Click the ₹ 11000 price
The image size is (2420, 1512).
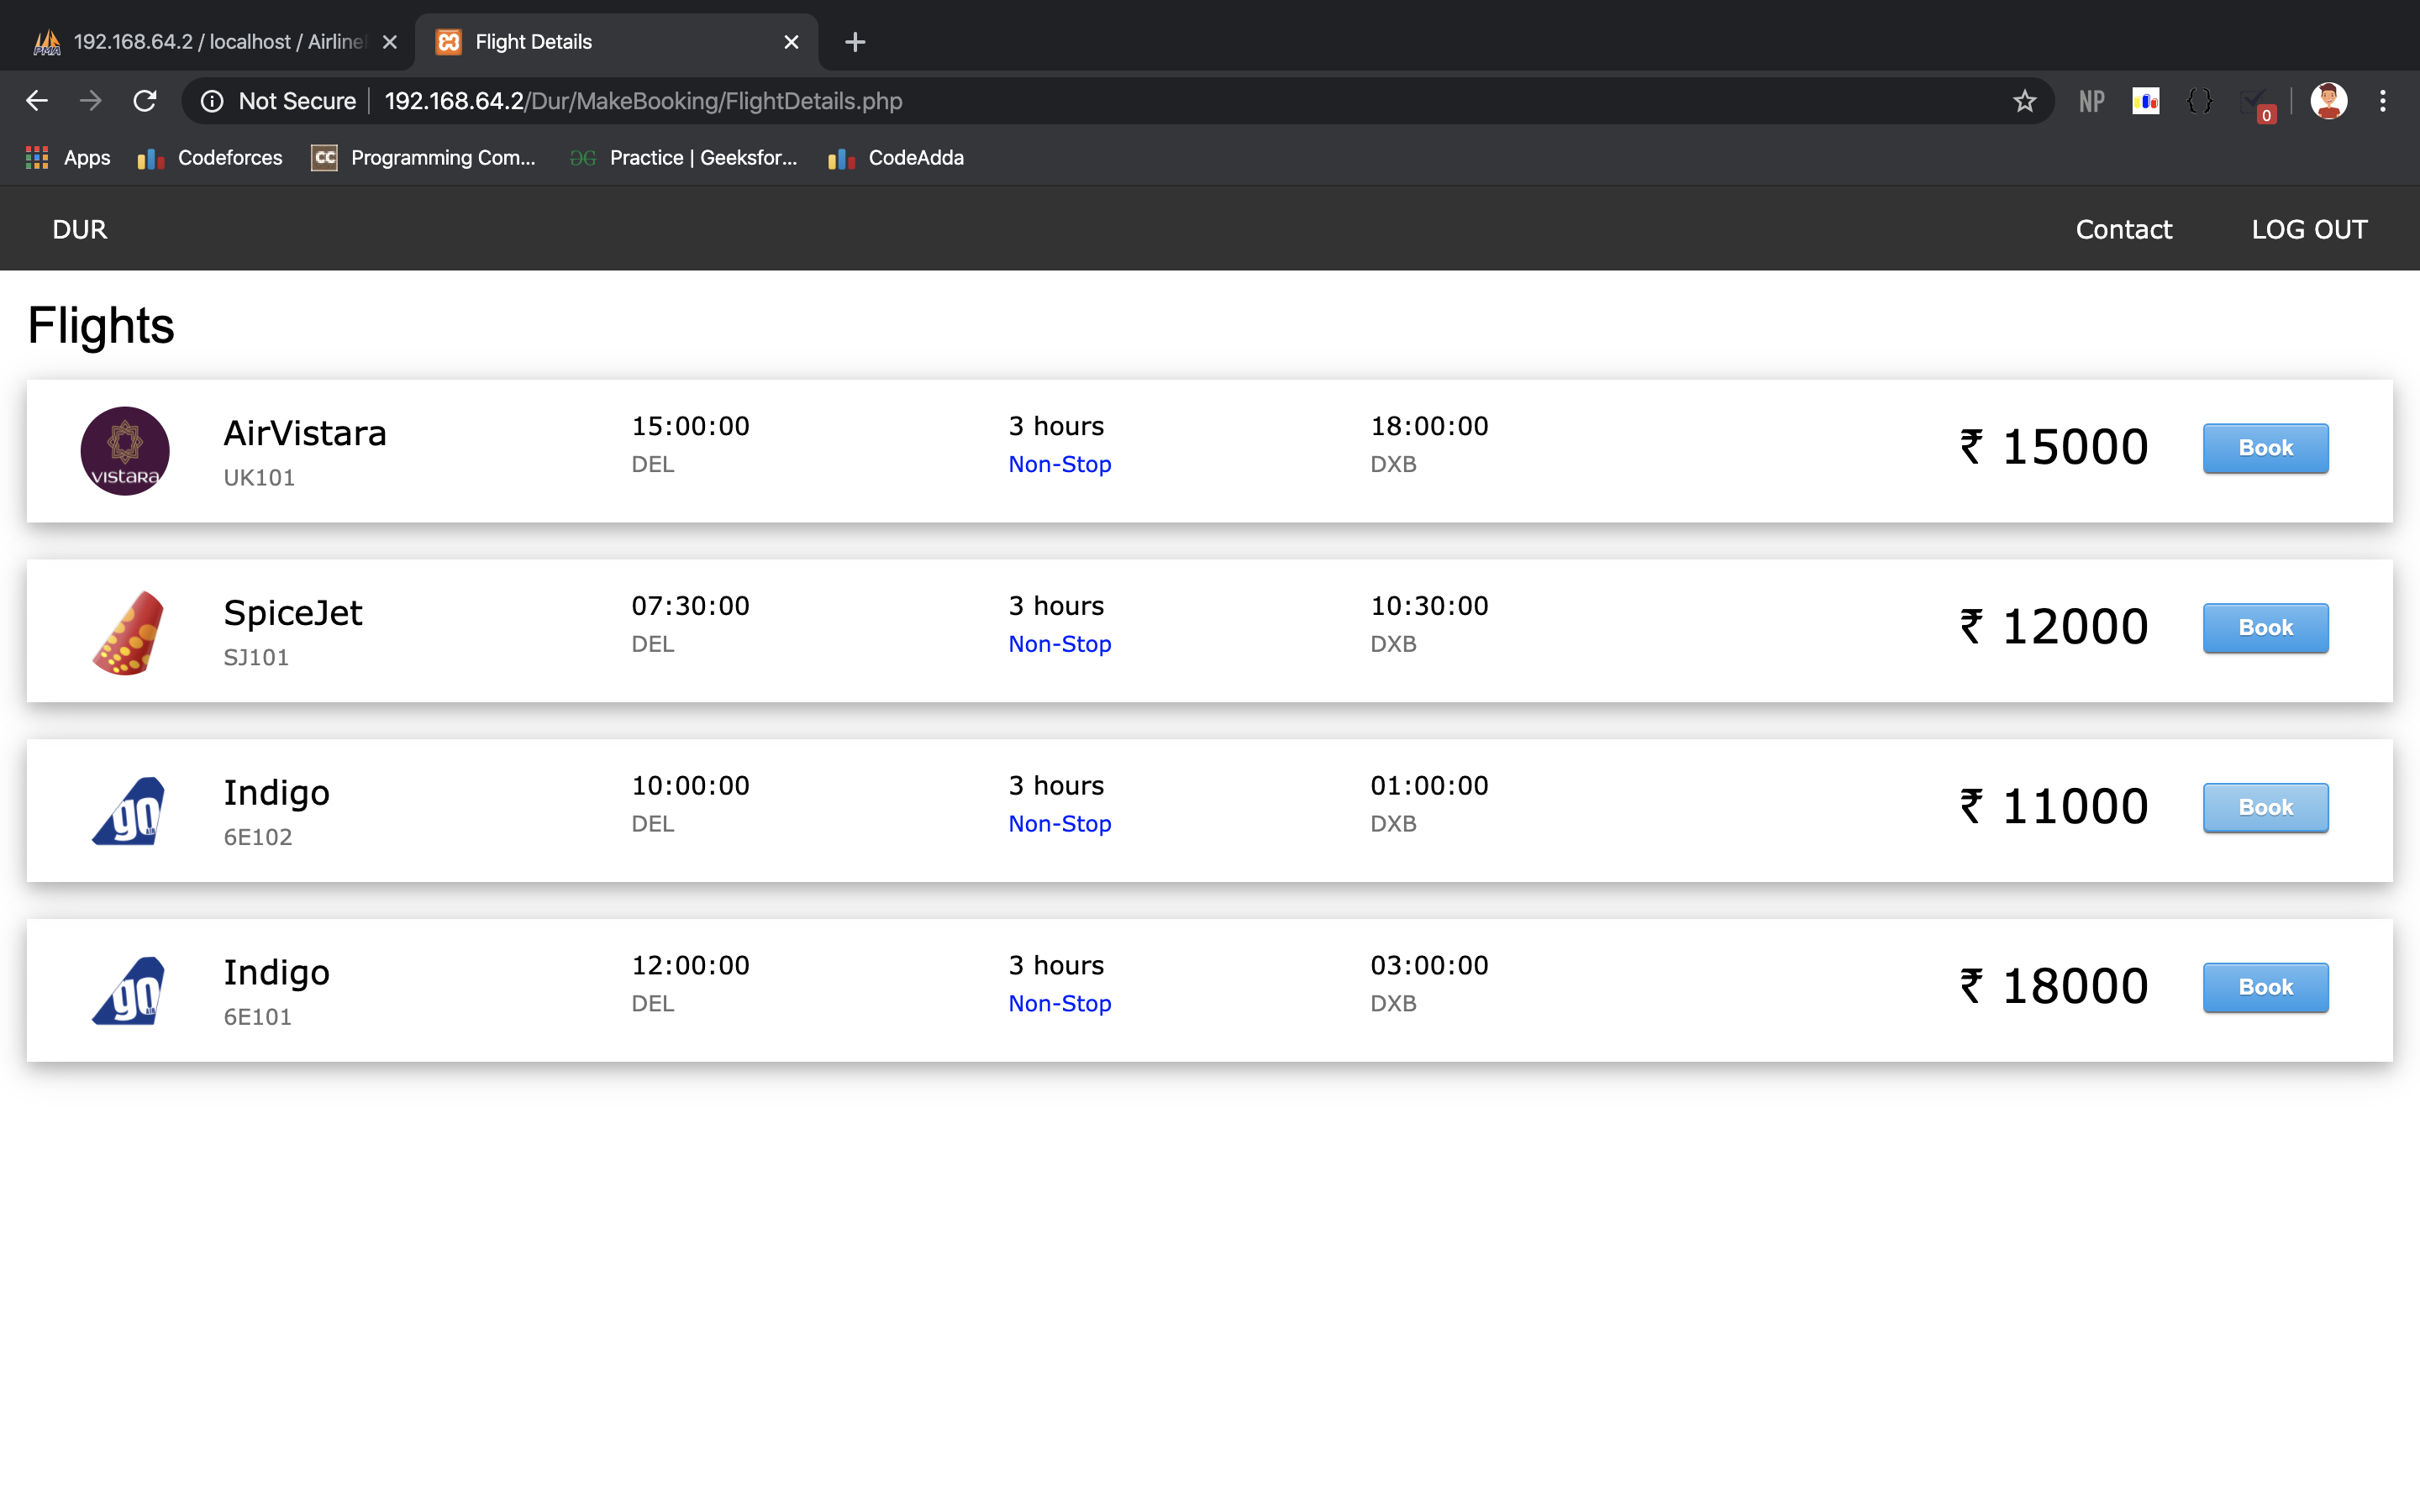(2054, 806)
